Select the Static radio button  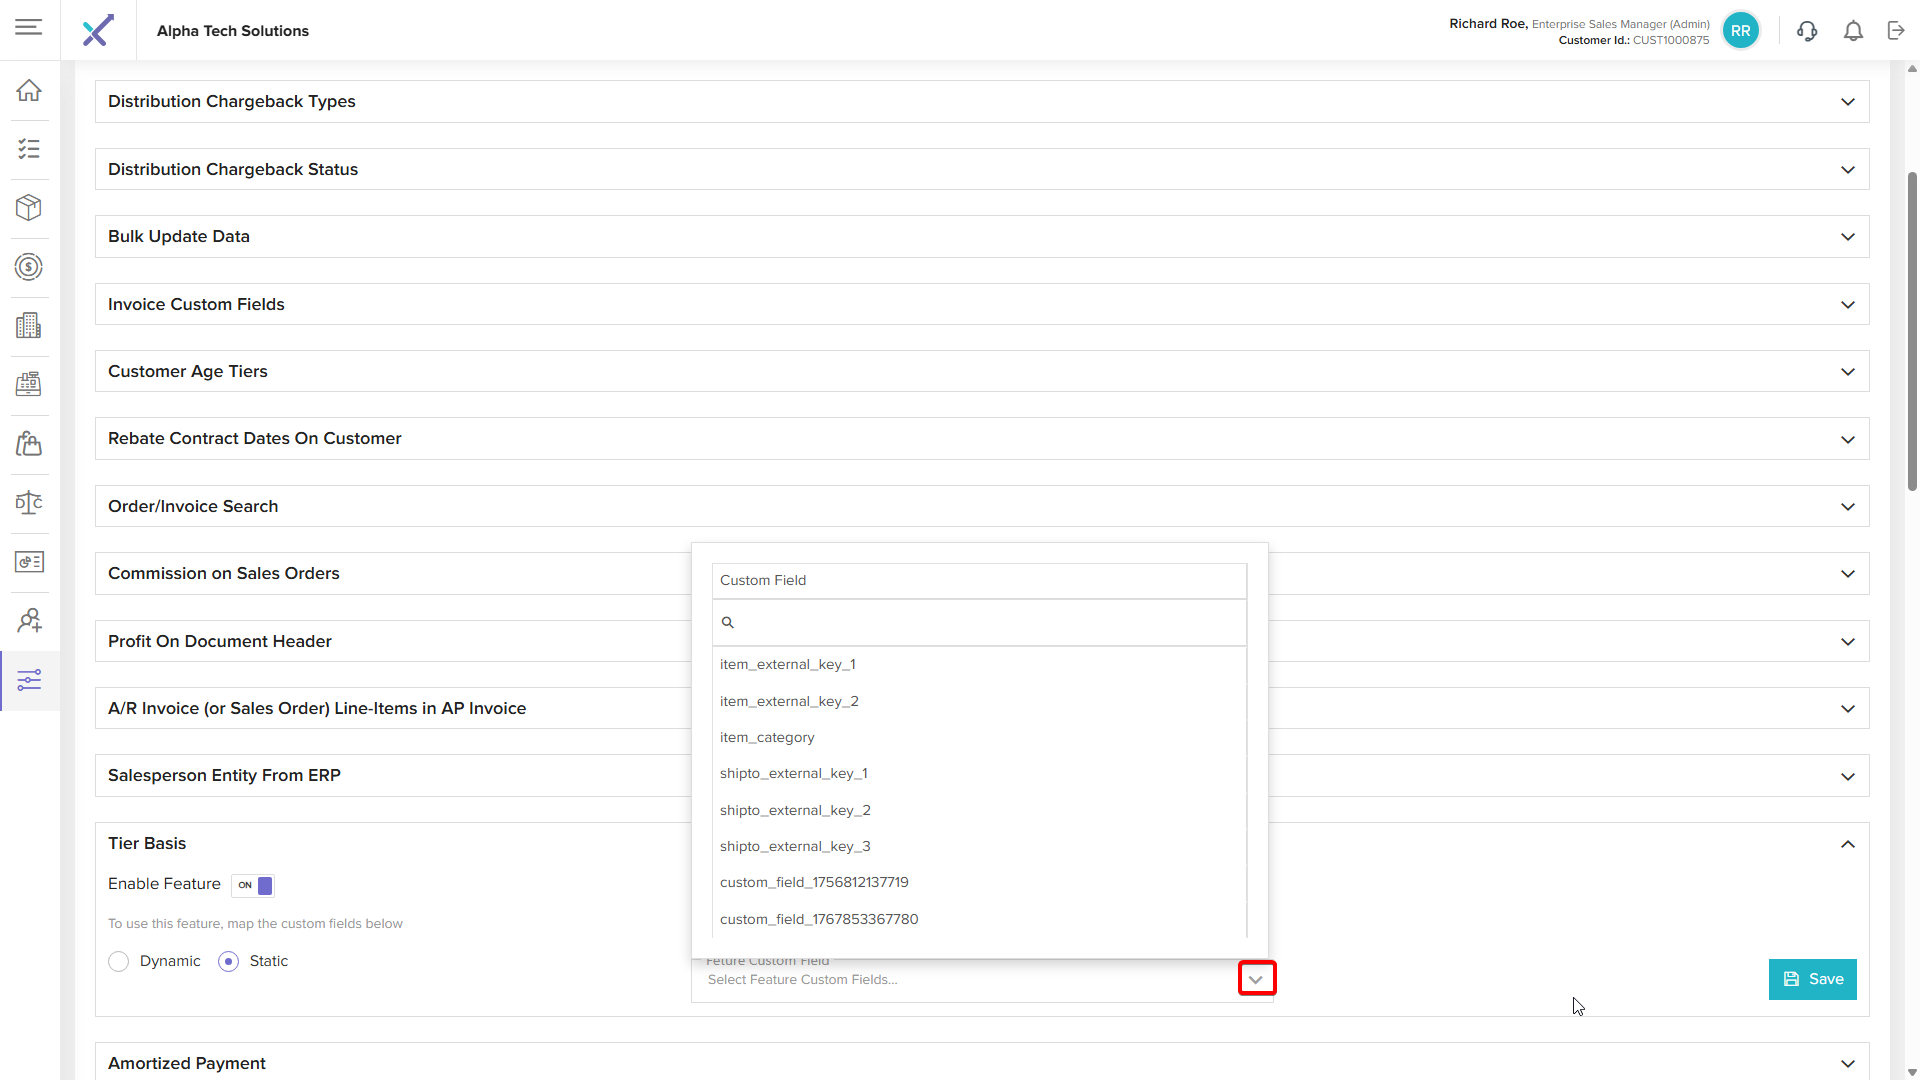pos(229,961)
